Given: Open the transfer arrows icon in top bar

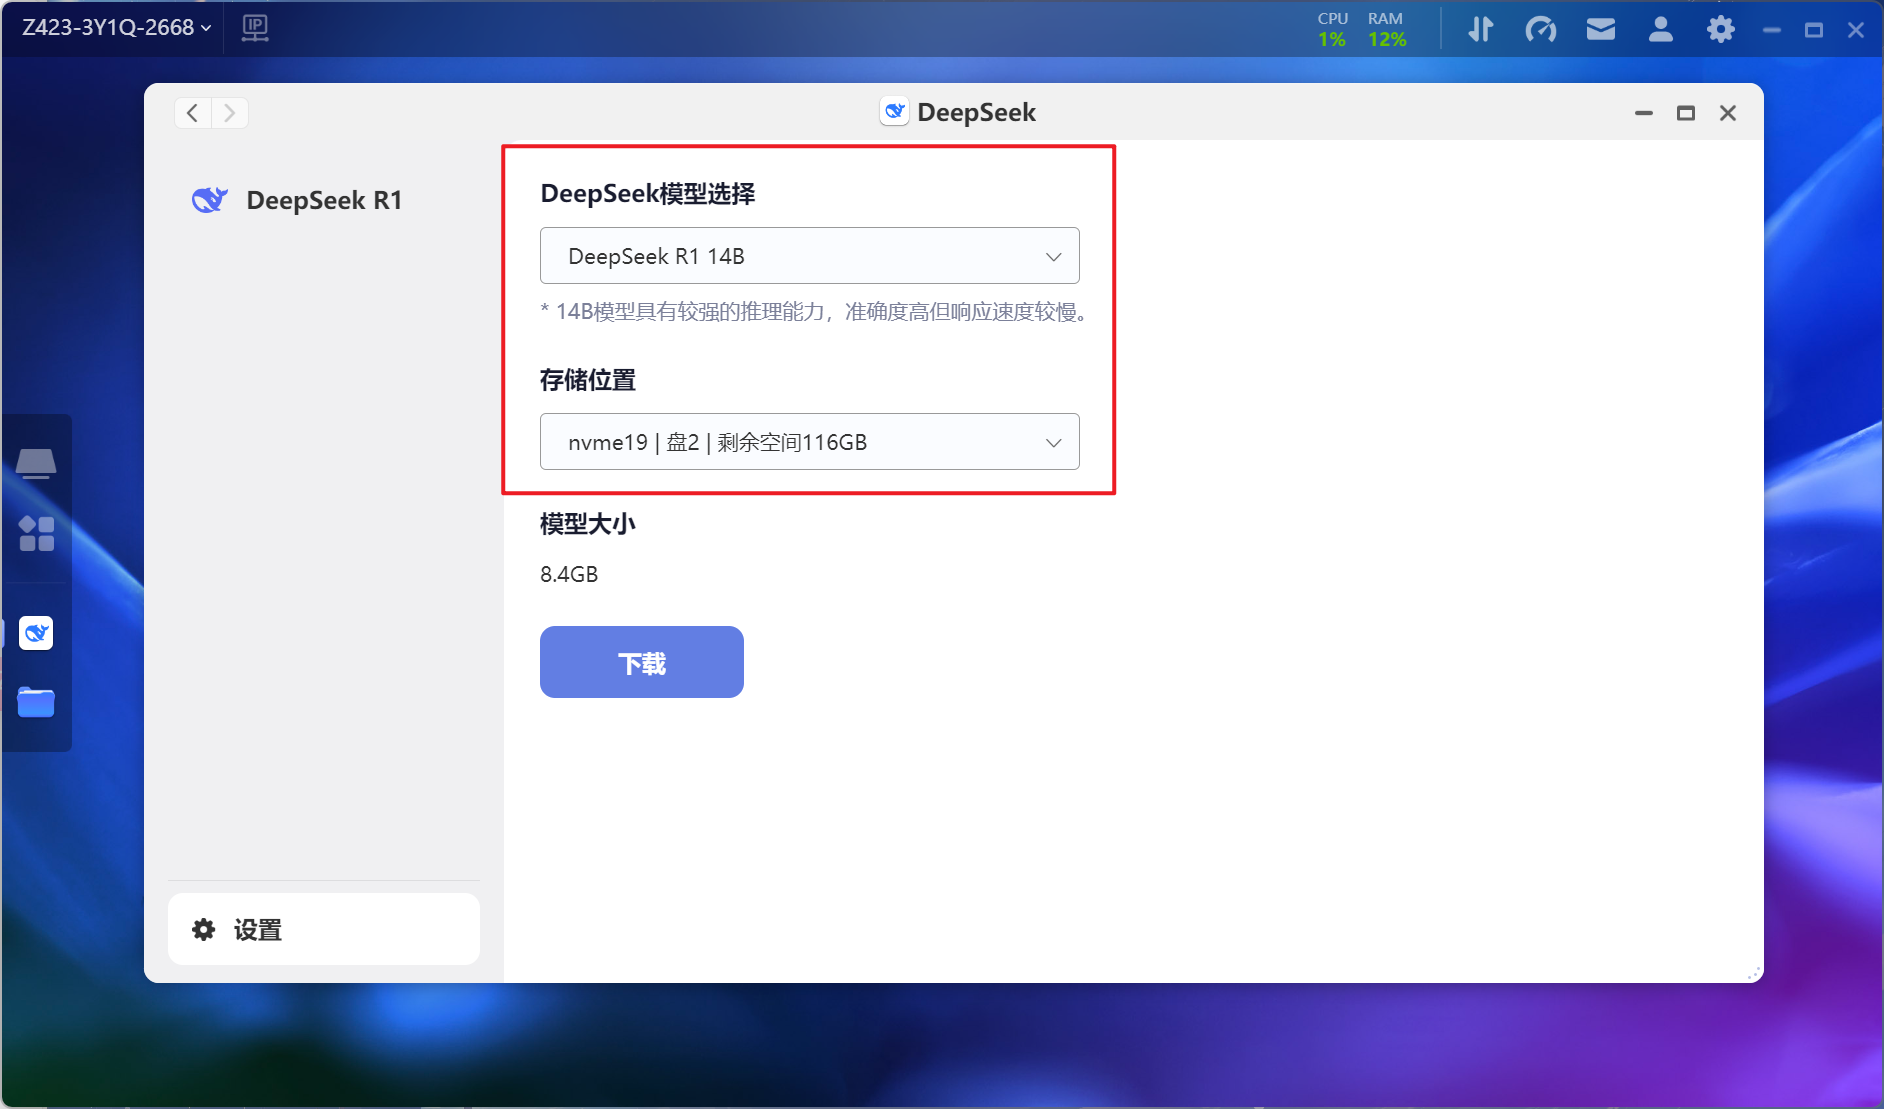Looking at the screenshot, I should (1480, 29).
